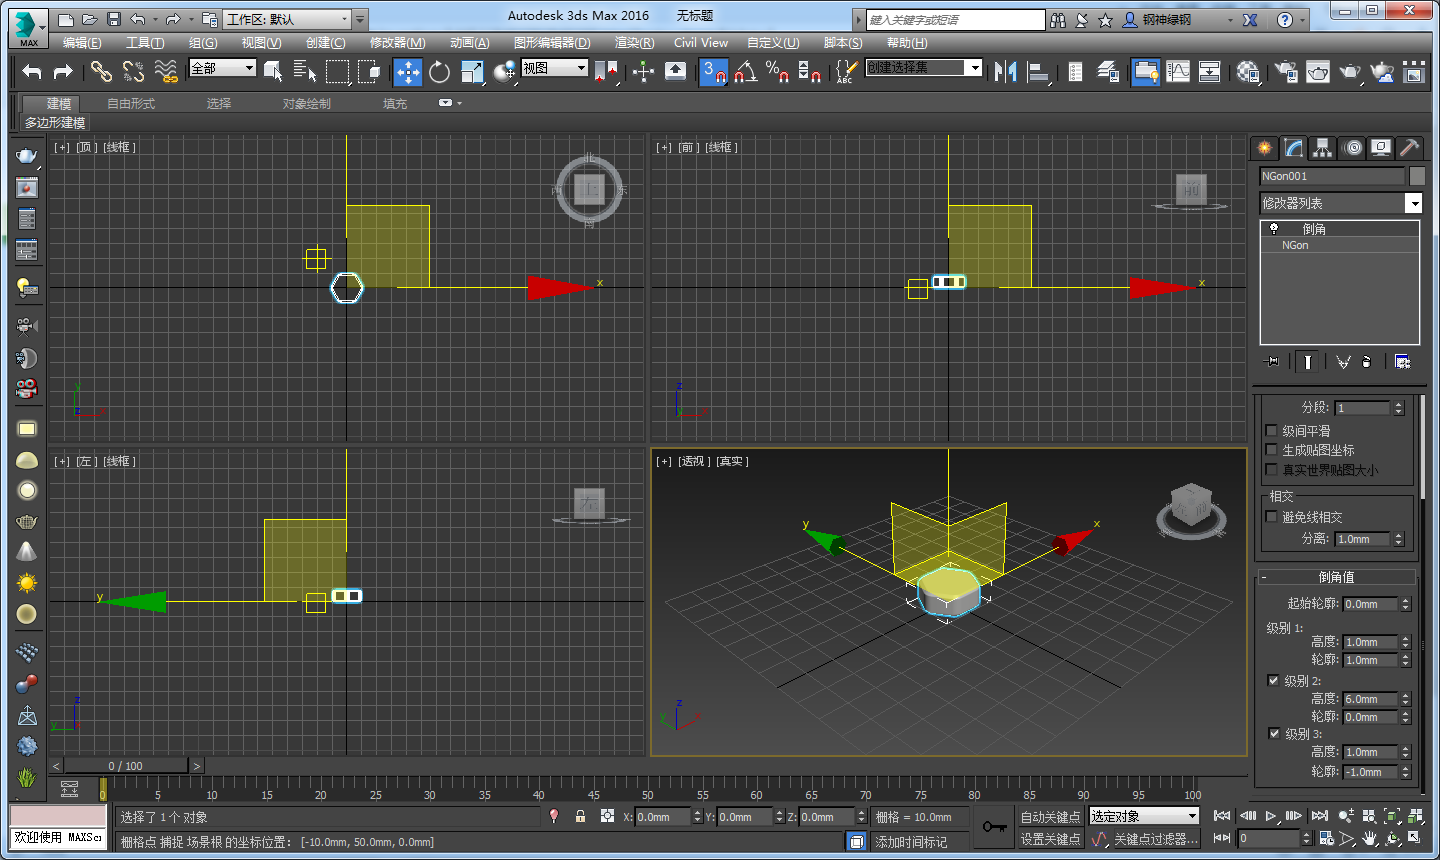Image resolution: width=1440 pixels, height=860 pixels.
Task: Click the Go to Start button
Action: [x=1222, y=816]
